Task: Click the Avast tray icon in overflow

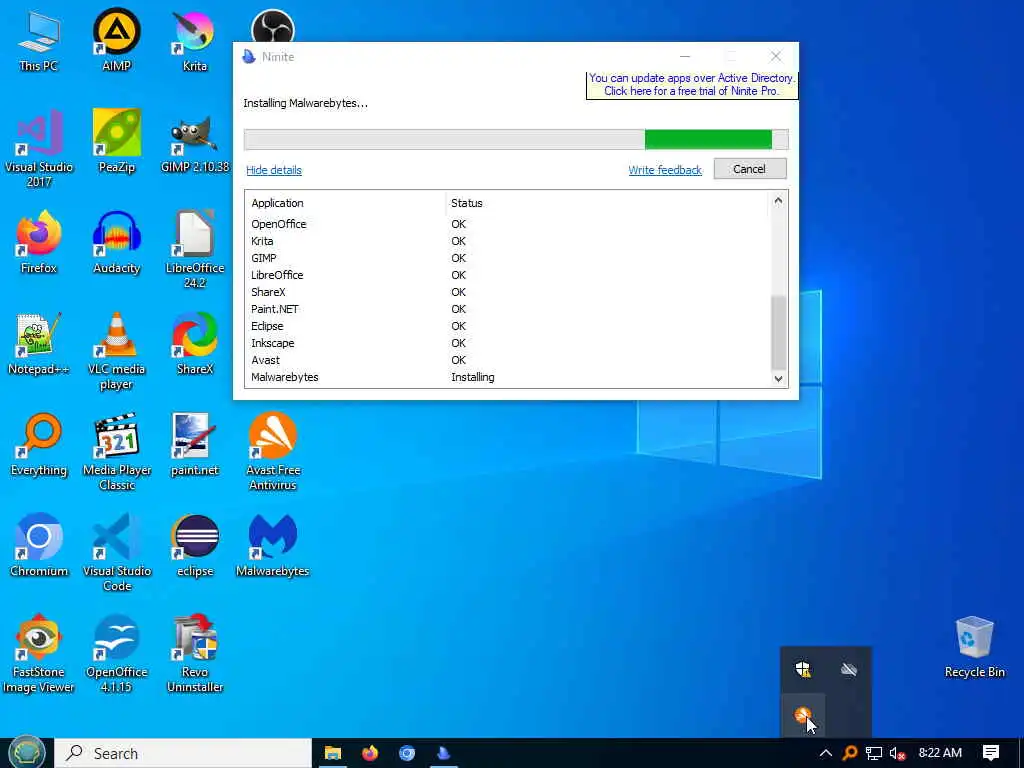Action: 803,714
